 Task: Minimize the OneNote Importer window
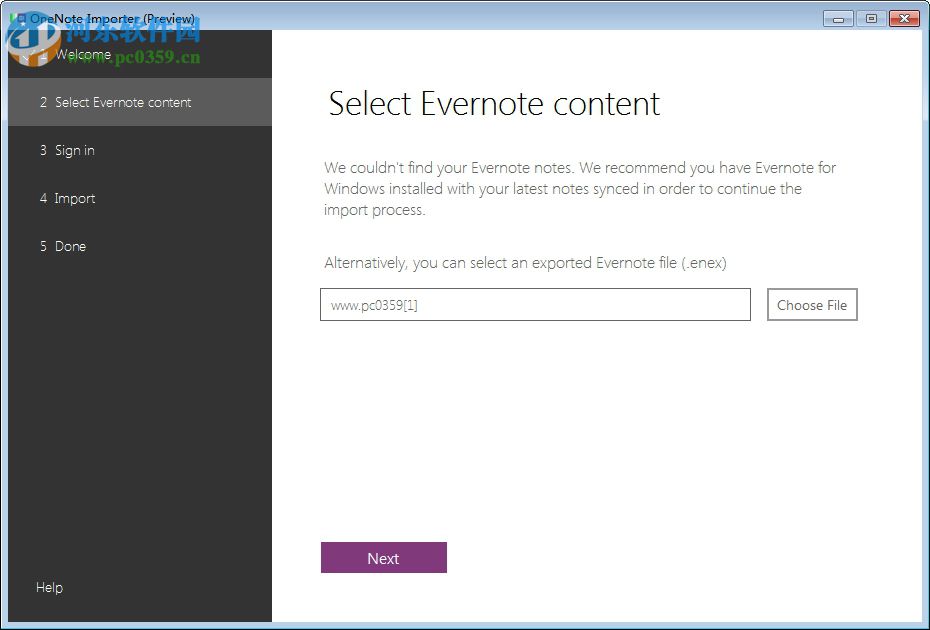point(837,18)
